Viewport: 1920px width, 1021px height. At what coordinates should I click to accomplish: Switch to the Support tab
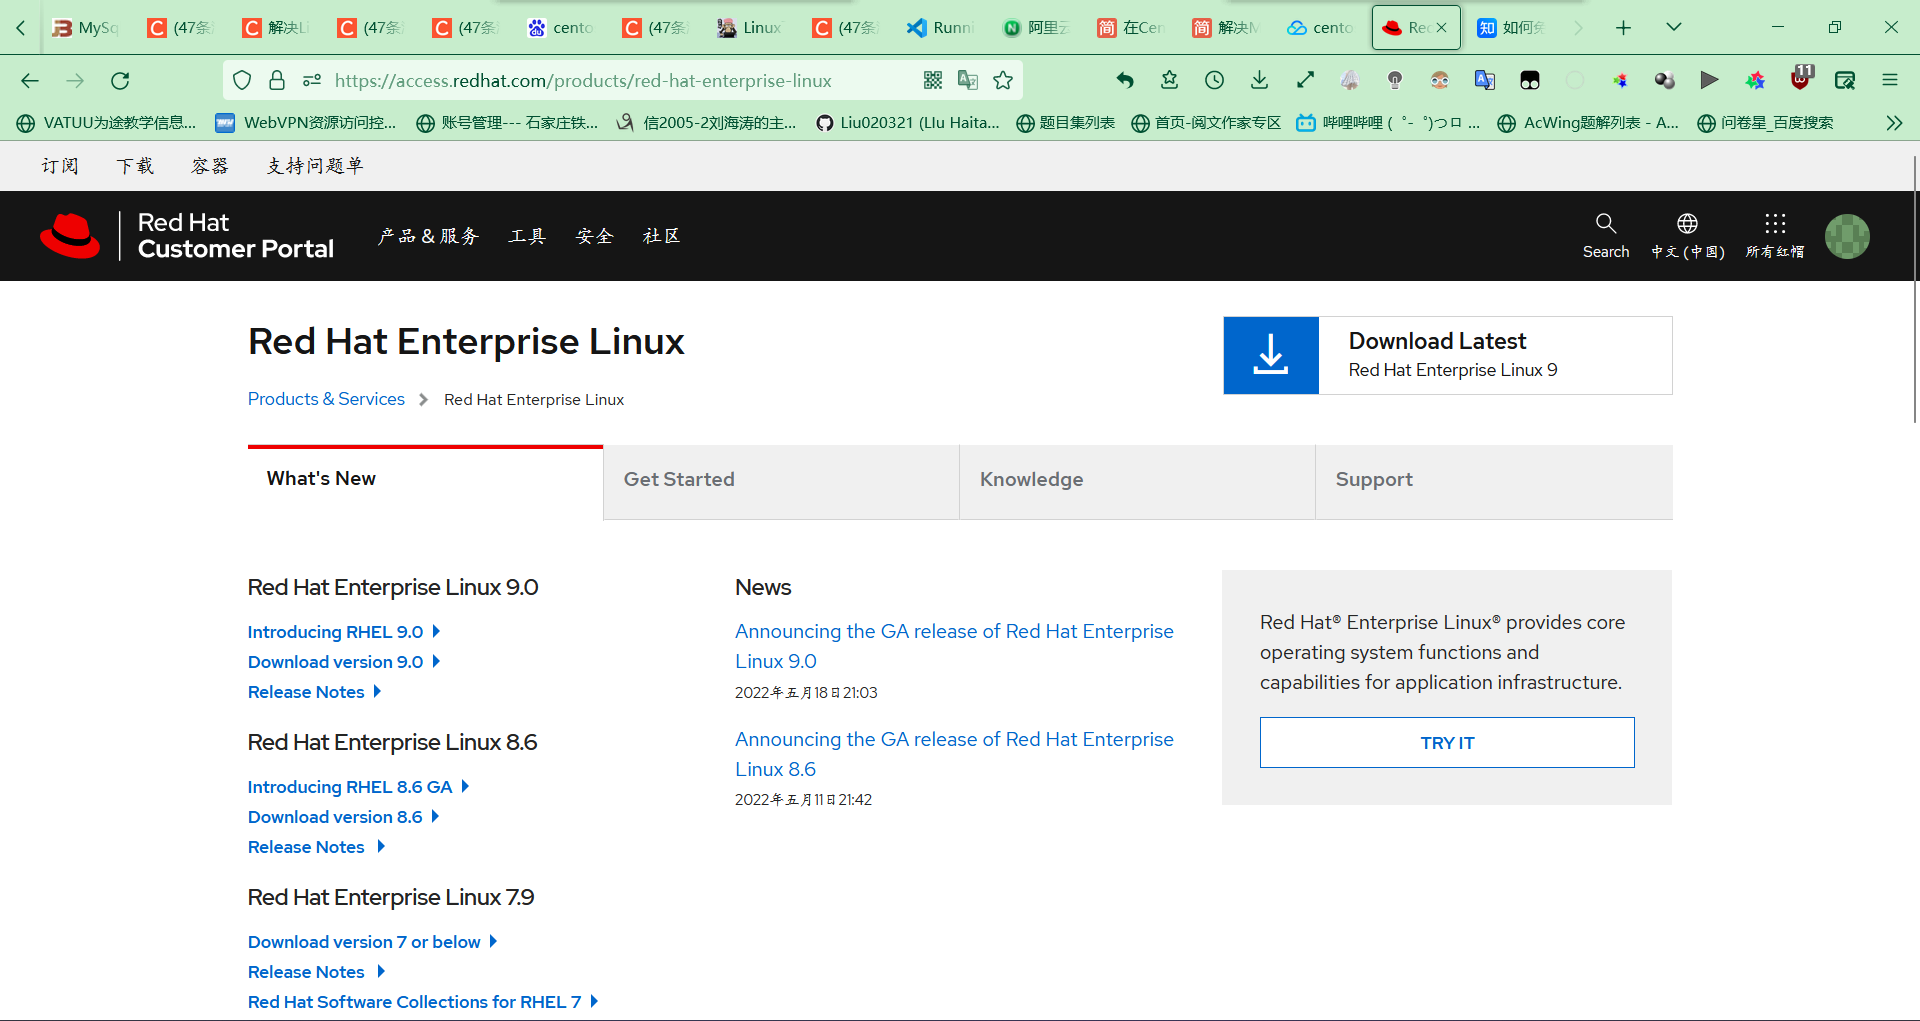click(x=1494, y=480)
